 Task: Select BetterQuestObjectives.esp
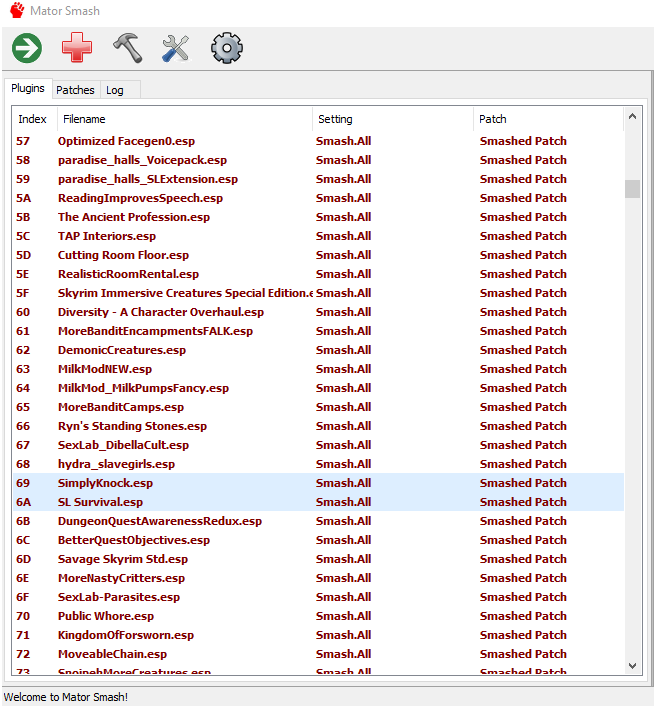coord(318,540)
